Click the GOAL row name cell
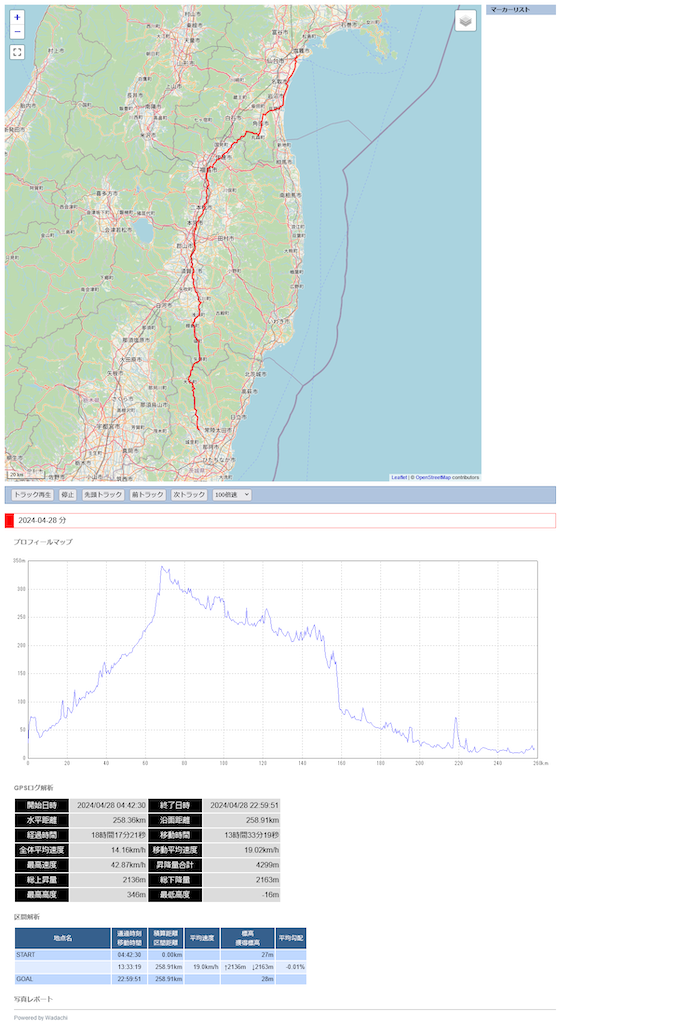This screenshot has width=689, height=1024. click(x=63, y=980)
